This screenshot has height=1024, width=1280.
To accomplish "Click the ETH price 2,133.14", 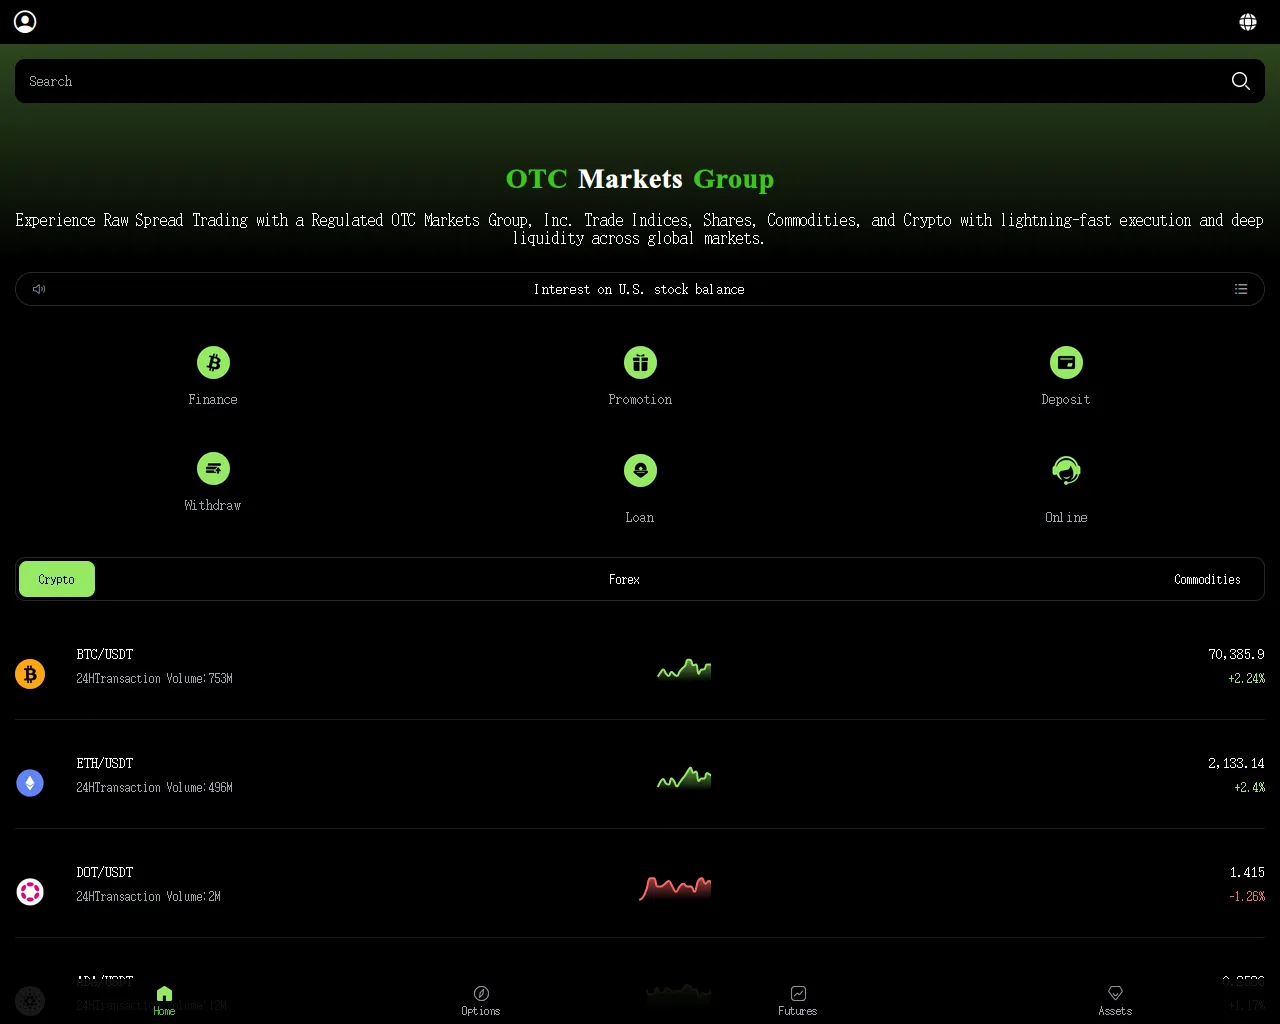I will click(1236, 763).
